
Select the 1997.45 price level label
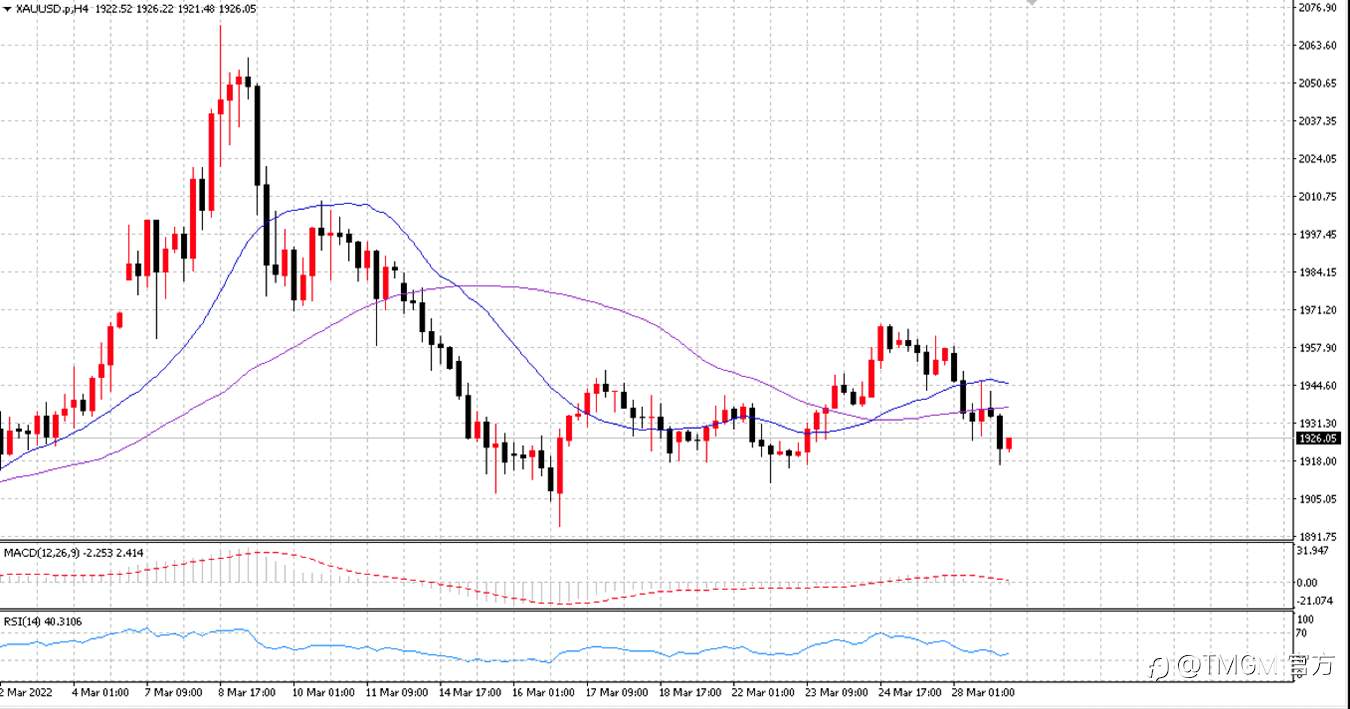coord(1317,234)
